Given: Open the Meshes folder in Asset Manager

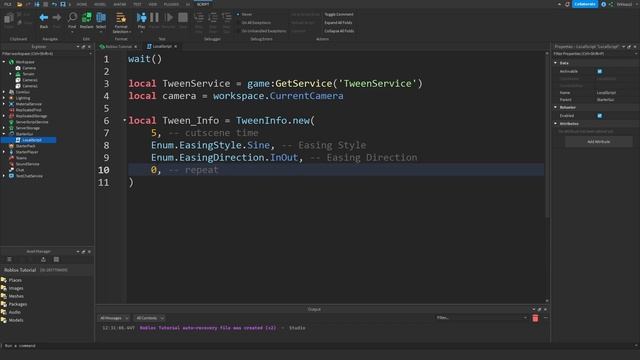Looking at the screenshot, I should click(16, 296).
